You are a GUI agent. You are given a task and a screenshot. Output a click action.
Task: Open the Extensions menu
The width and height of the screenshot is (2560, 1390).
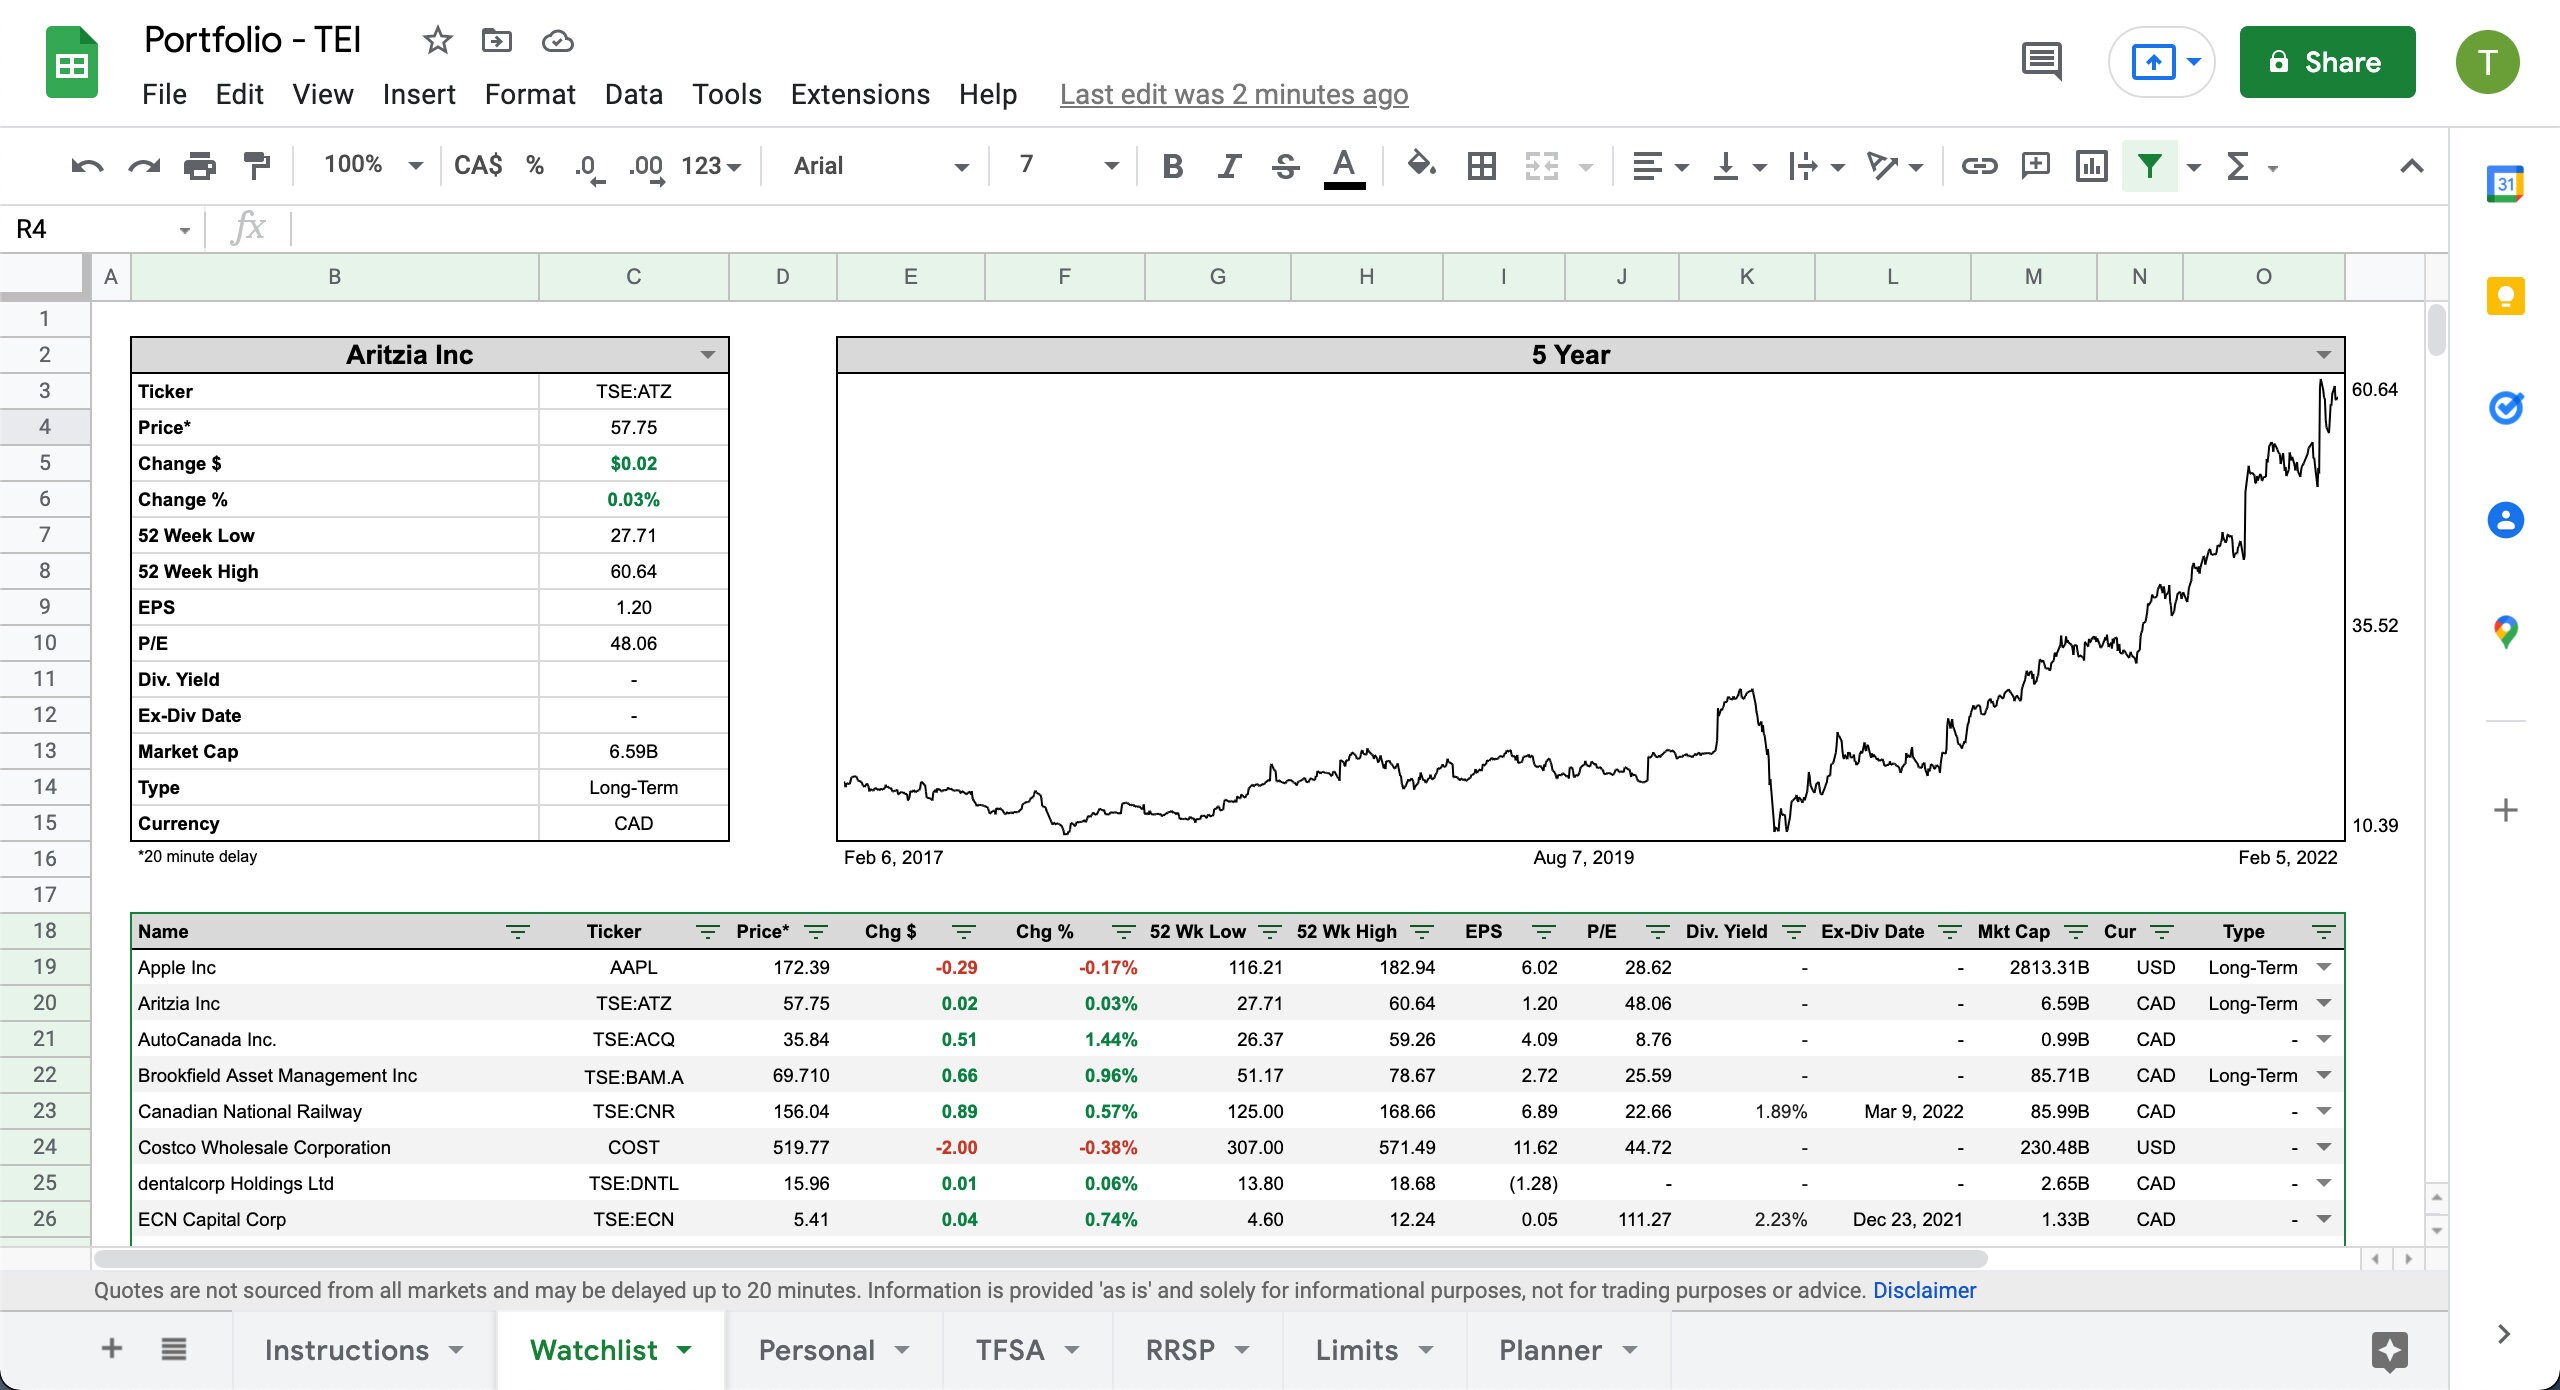pos(860,94)
